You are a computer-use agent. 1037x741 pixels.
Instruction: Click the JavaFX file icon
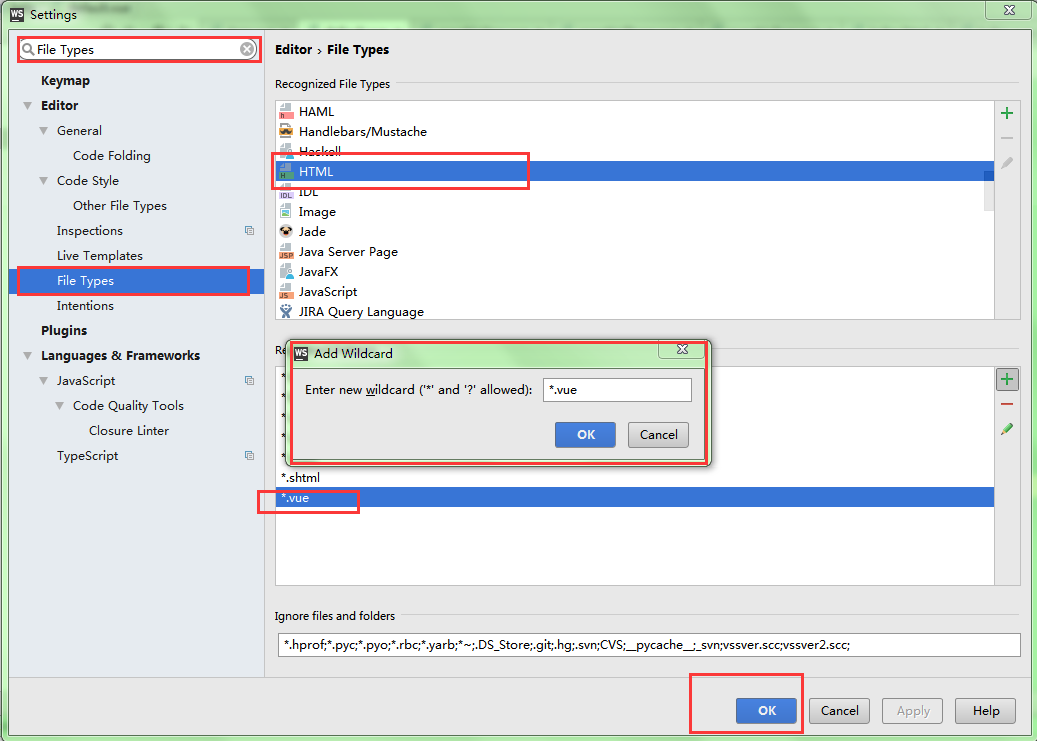[286, 271]
